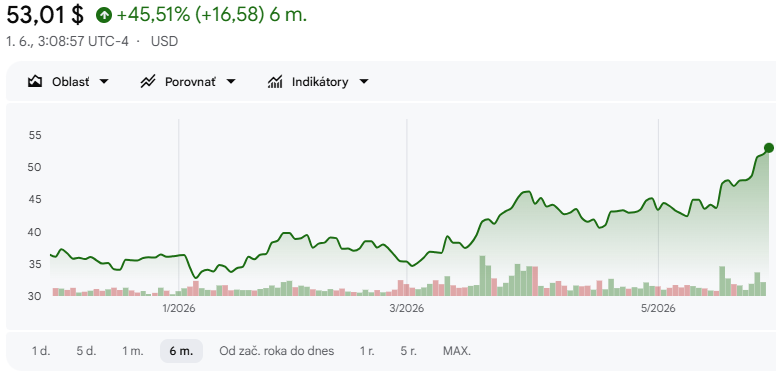Open the Indikátory menu

click(318, 82)
